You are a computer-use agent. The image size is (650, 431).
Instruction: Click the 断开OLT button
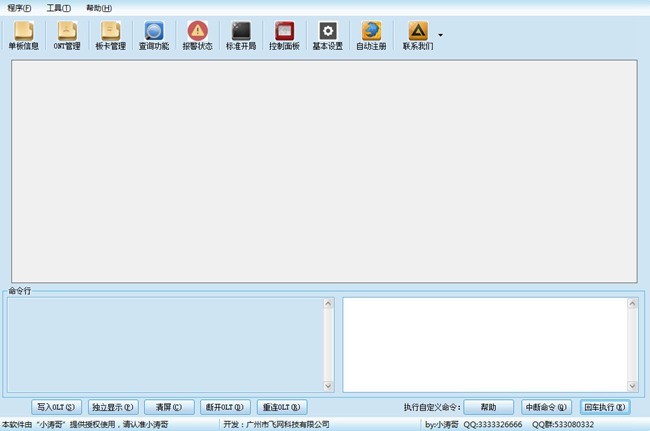(225, 407)
